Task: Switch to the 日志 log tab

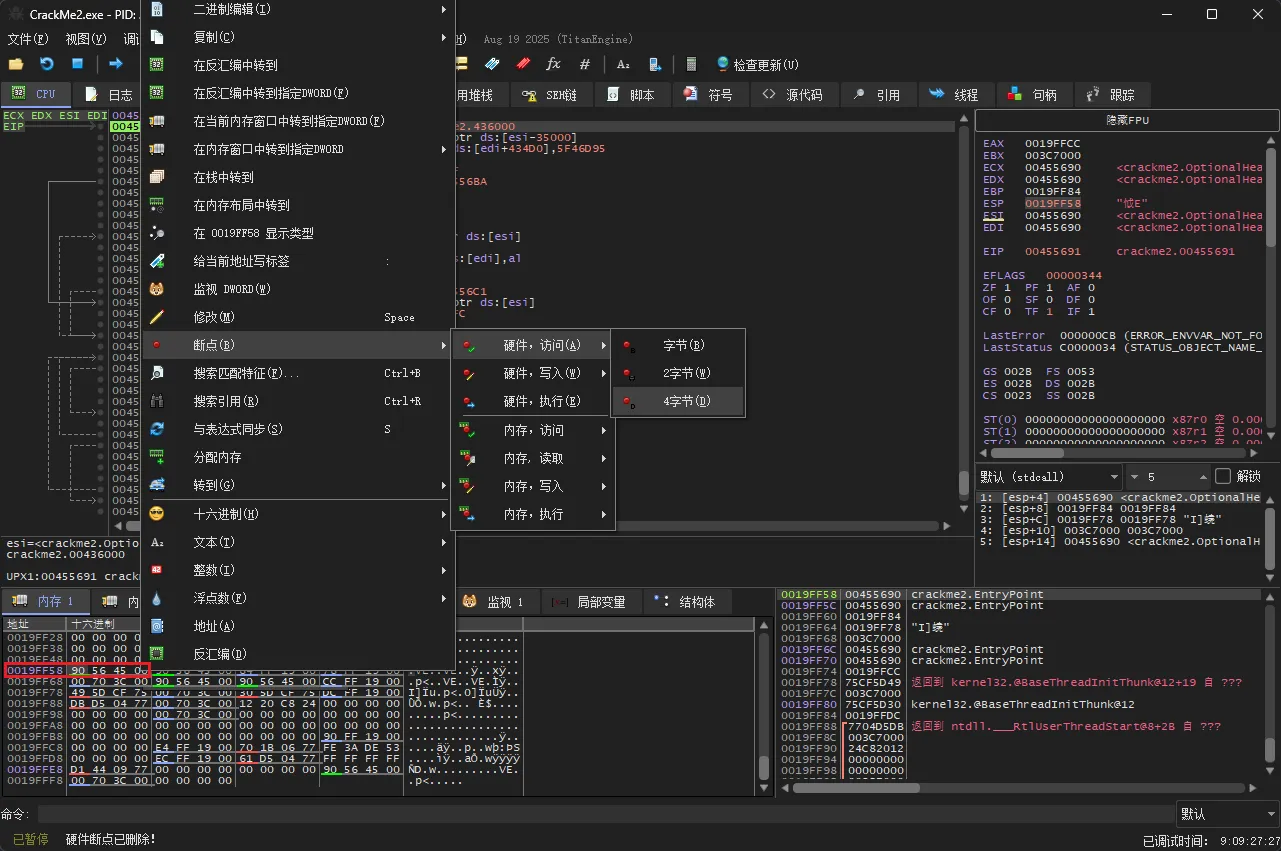Action: pos(109,95)
